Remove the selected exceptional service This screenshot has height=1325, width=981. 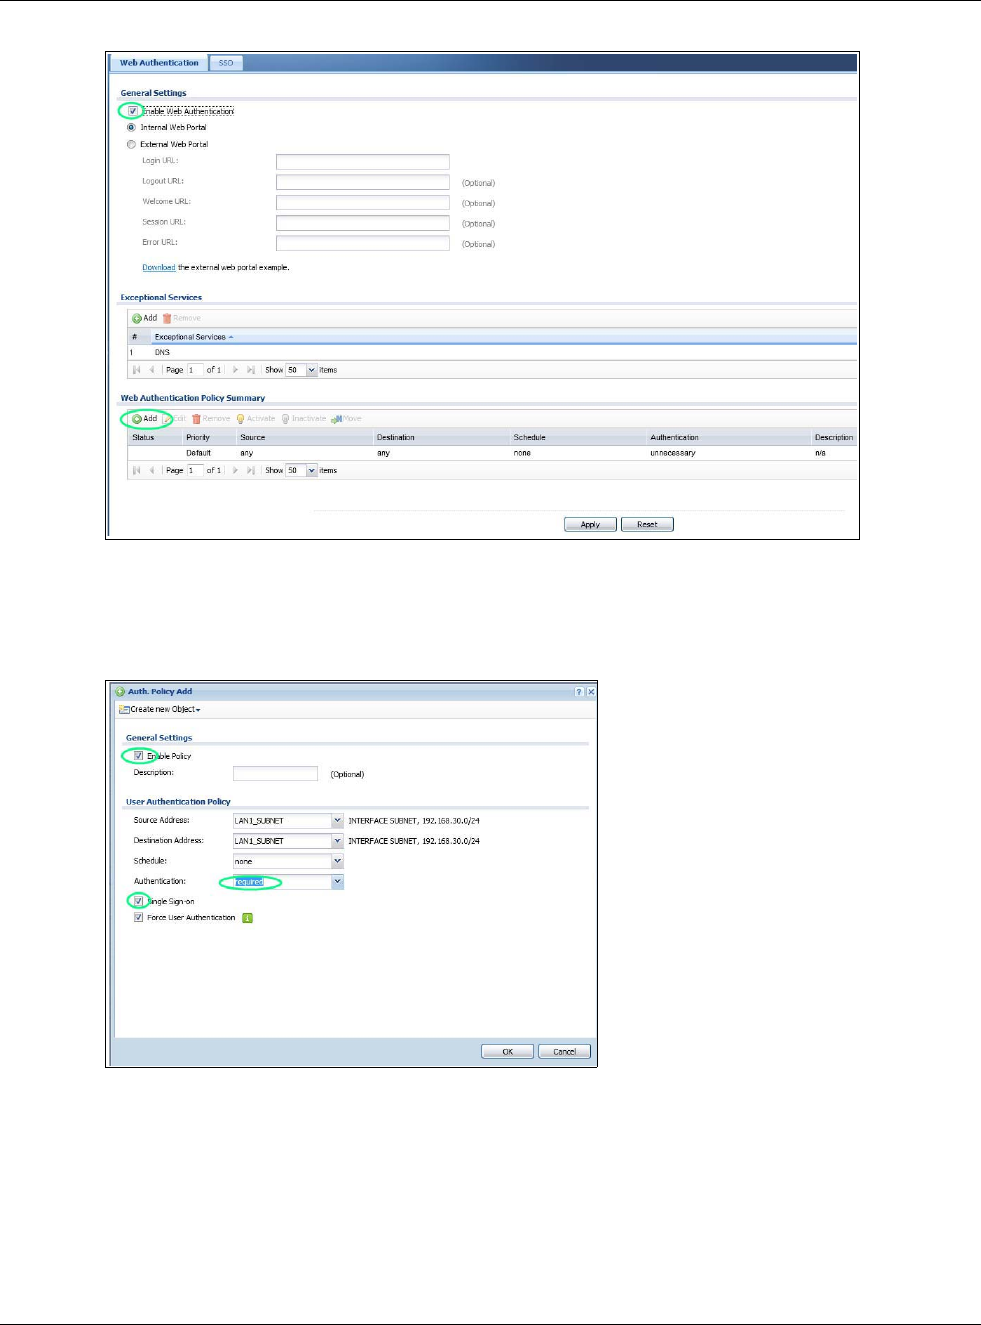click(182, 318)
